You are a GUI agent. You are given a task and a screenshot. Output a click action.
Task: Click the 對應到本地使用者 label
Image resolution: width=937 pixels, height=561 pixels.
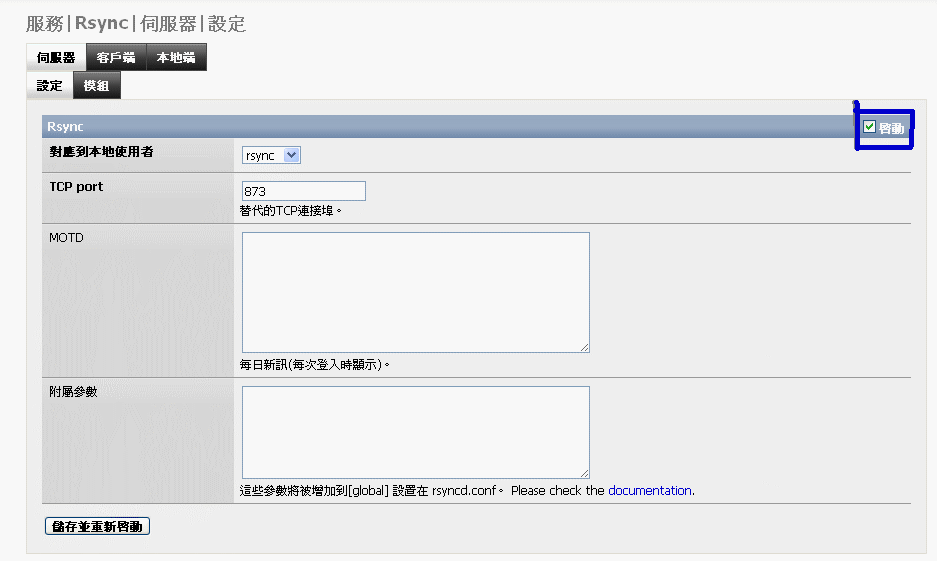(x=102, y=152)
